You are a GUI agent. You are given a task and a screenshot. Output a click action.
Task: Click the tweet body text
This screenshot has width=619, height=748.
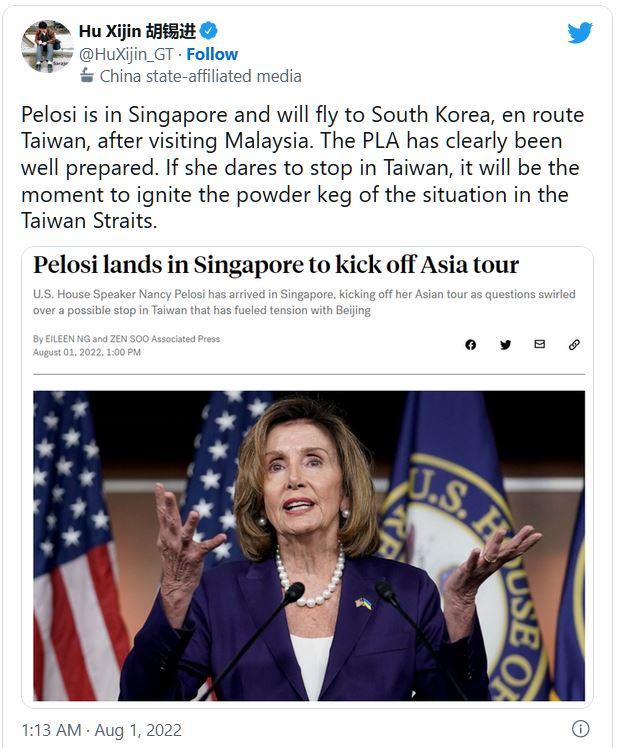pyautogui.click(x=302, y=168)
